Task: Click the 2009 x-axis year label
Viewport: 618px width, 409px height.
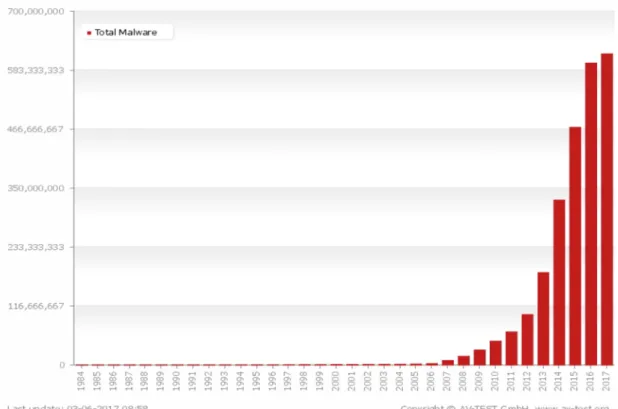Action: click(x=479, y=381)
